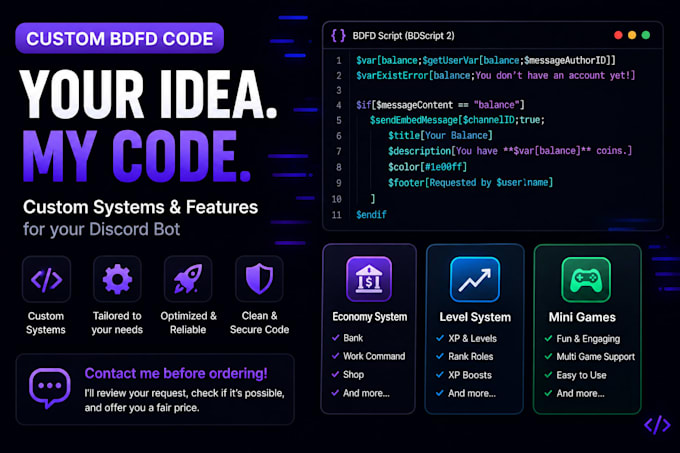Click the Economy System bank icon
The height and width of the screenshot is (453, 680).
click(x=369, y=279)
